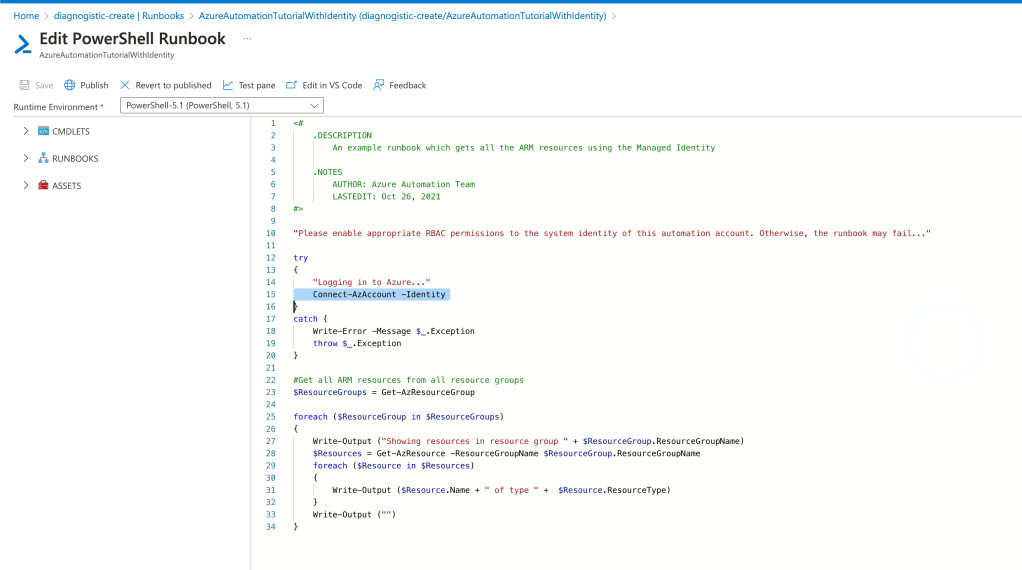The height and width of the screenshot is (570, 1022).
Task: Select Revert to published label
Action: coord(173,85)
